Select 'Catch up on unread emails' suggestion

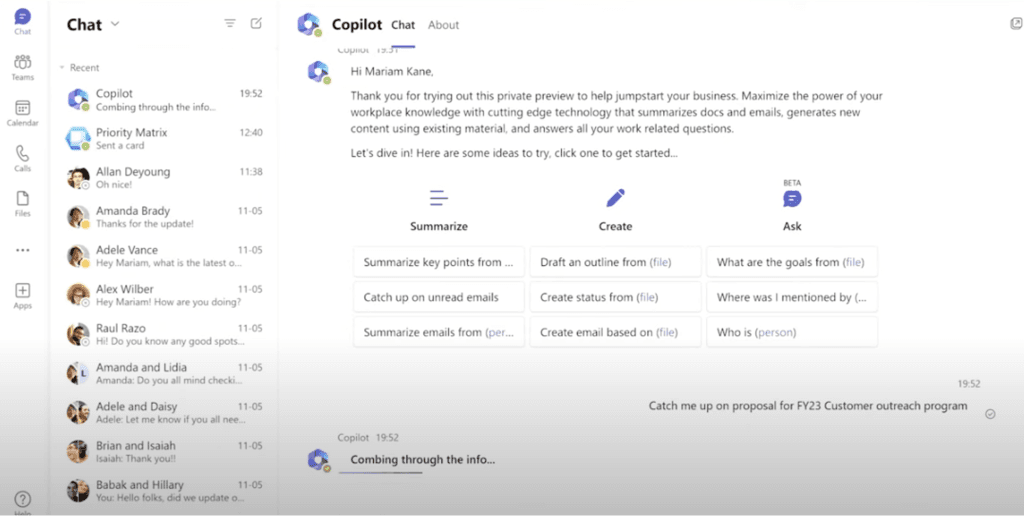click(439, 297)
